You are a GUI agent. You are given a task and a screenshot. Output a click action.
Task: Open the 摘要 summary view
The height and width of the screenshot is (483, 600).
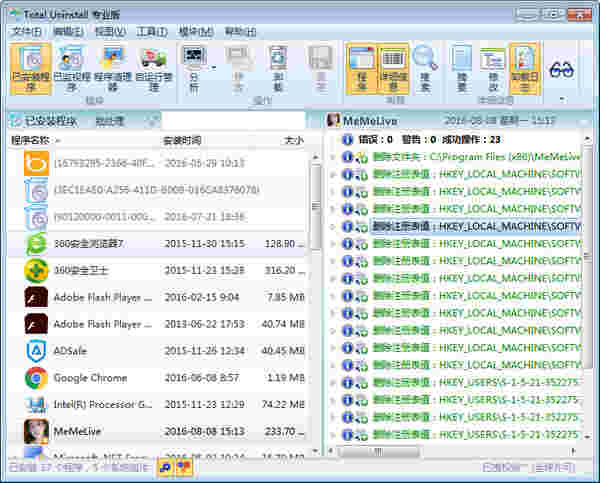461,66
